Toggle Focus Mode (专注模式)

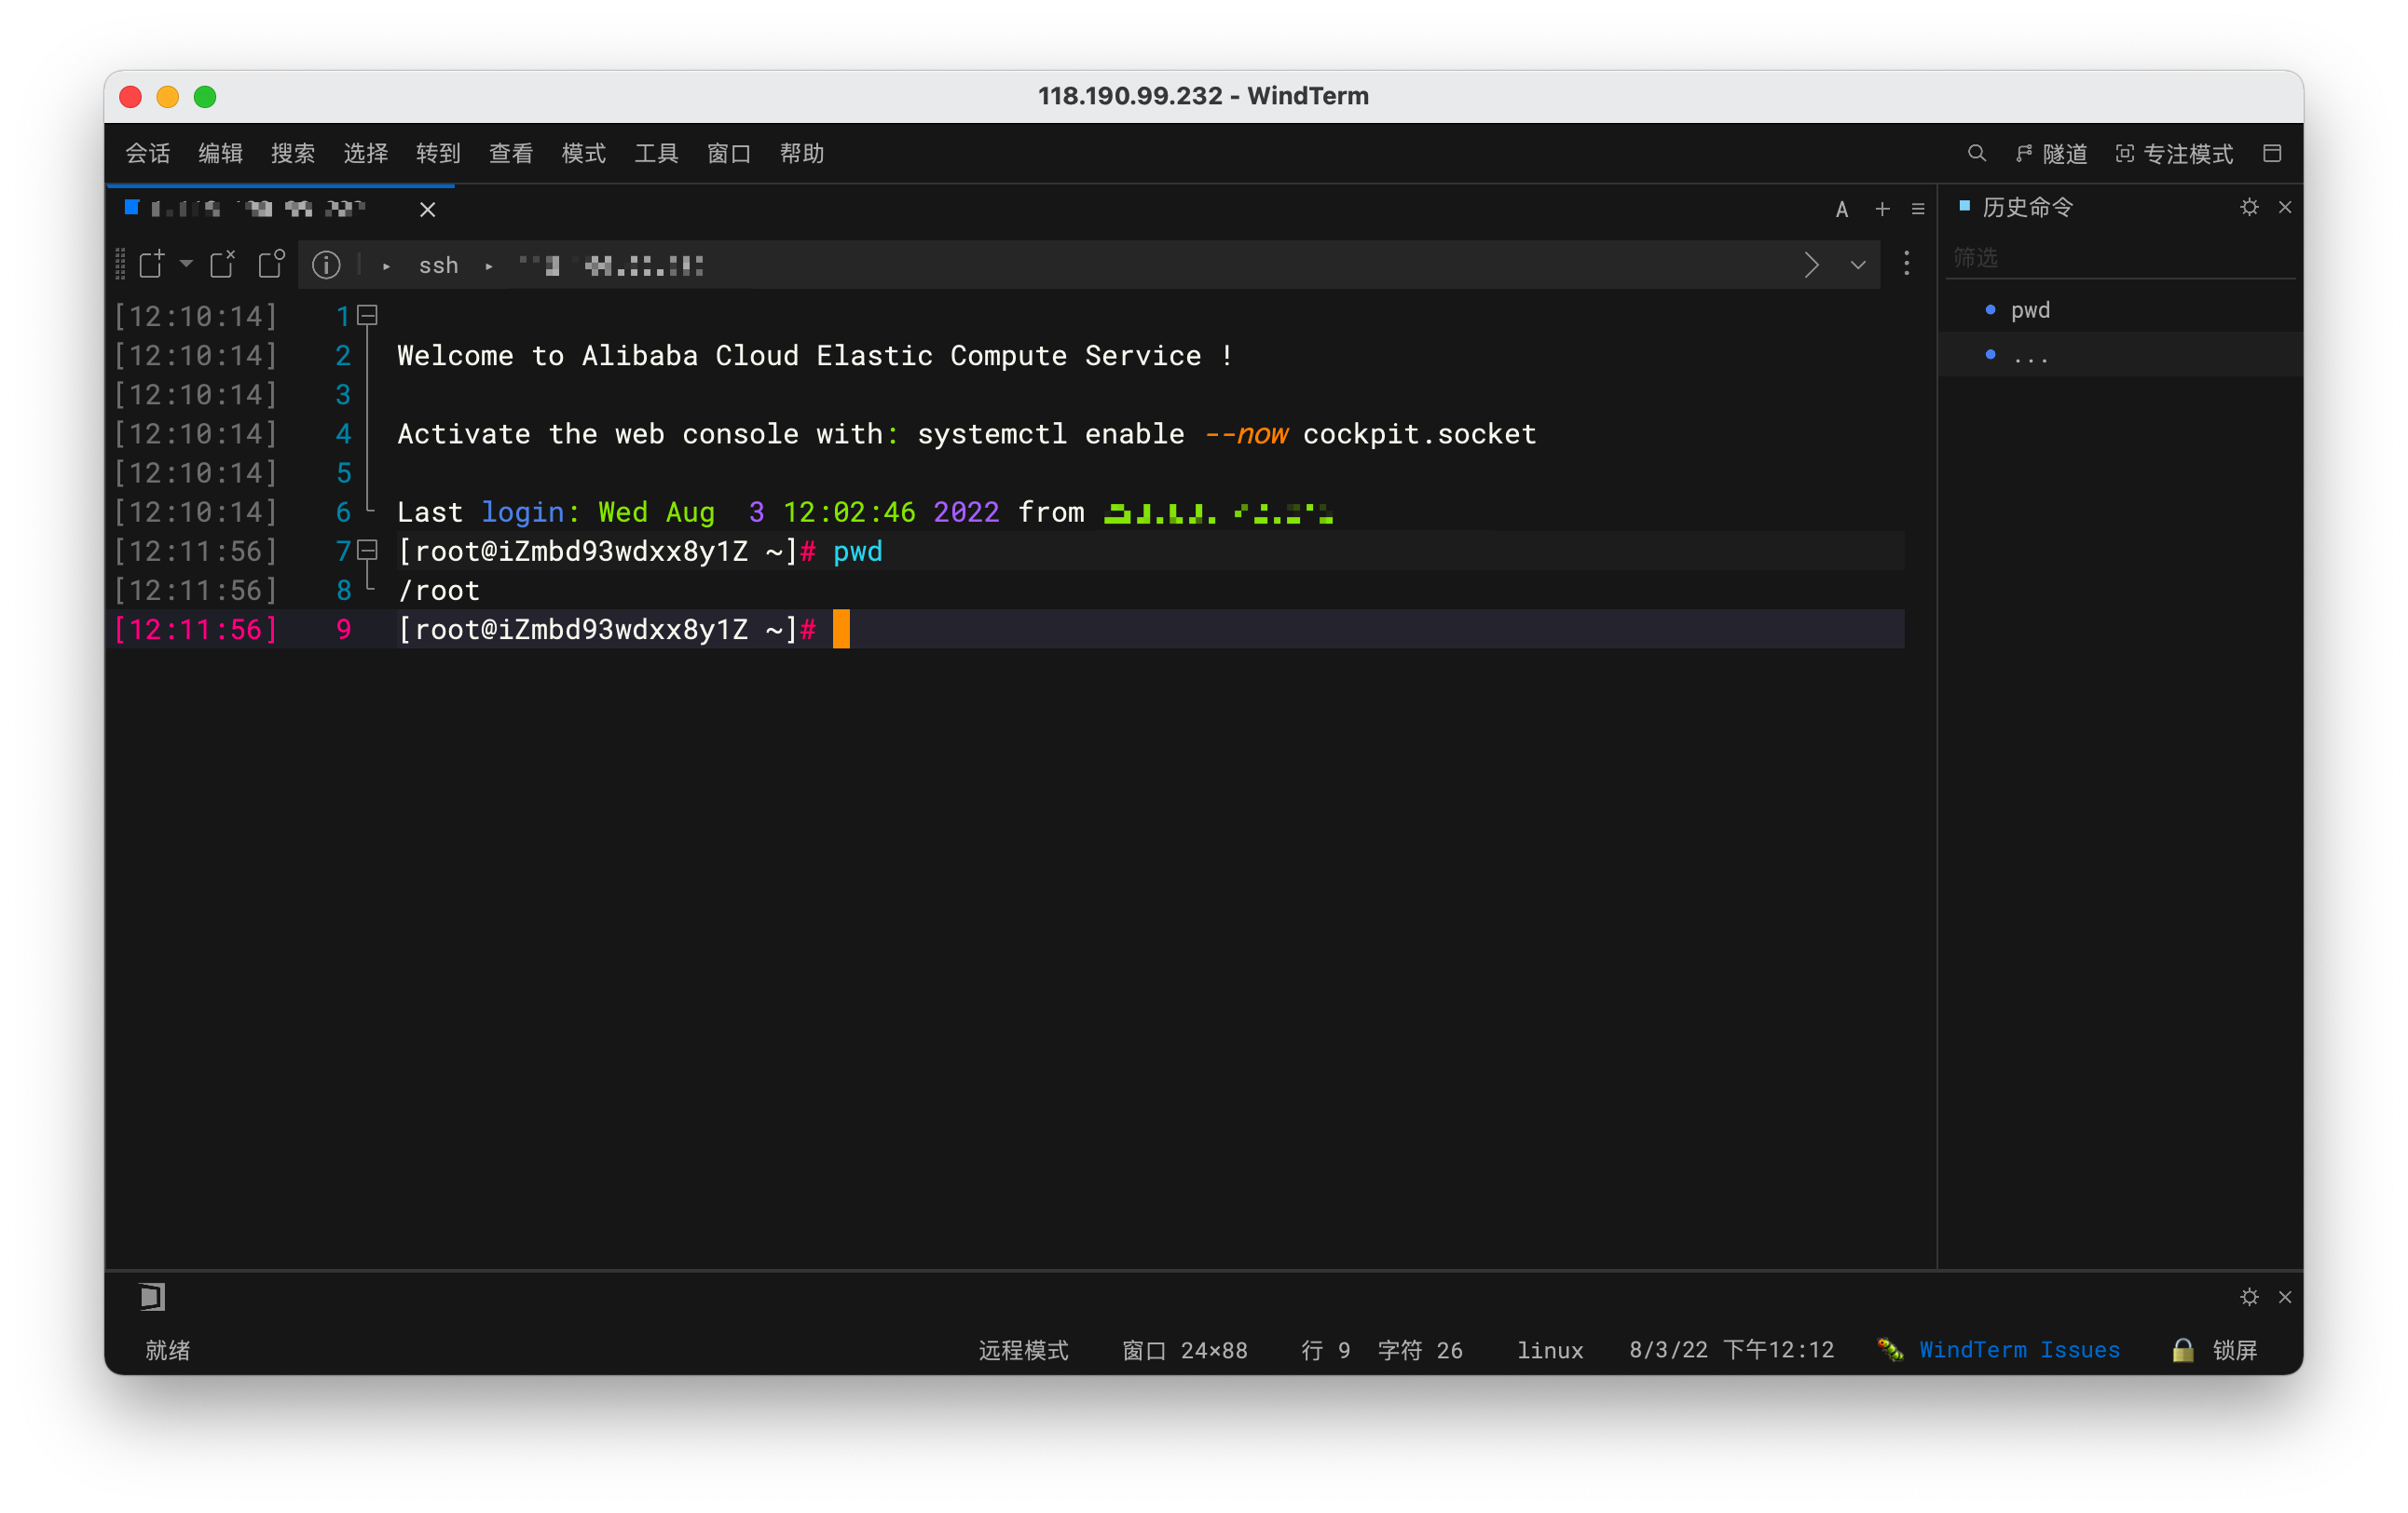click(2174, 153)
